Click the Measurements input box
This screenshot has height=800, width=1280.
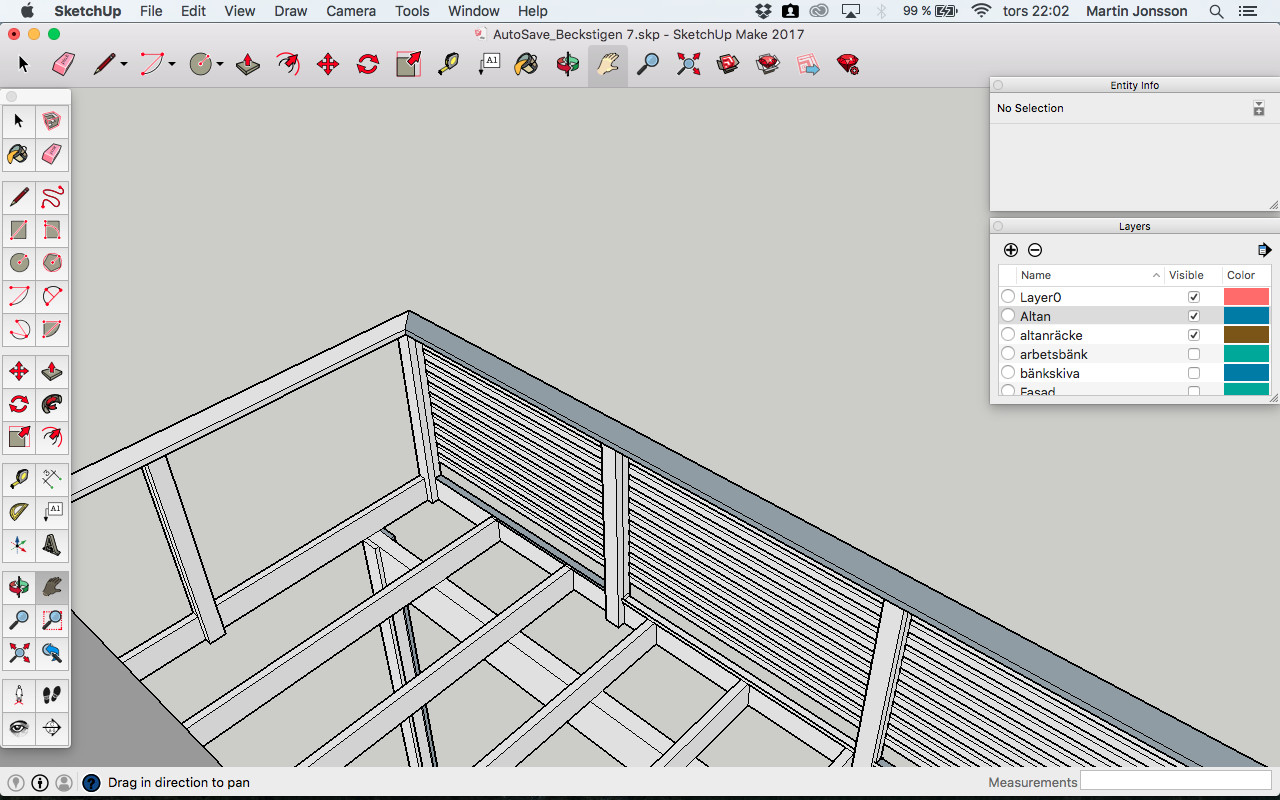tap(1175, 781)
